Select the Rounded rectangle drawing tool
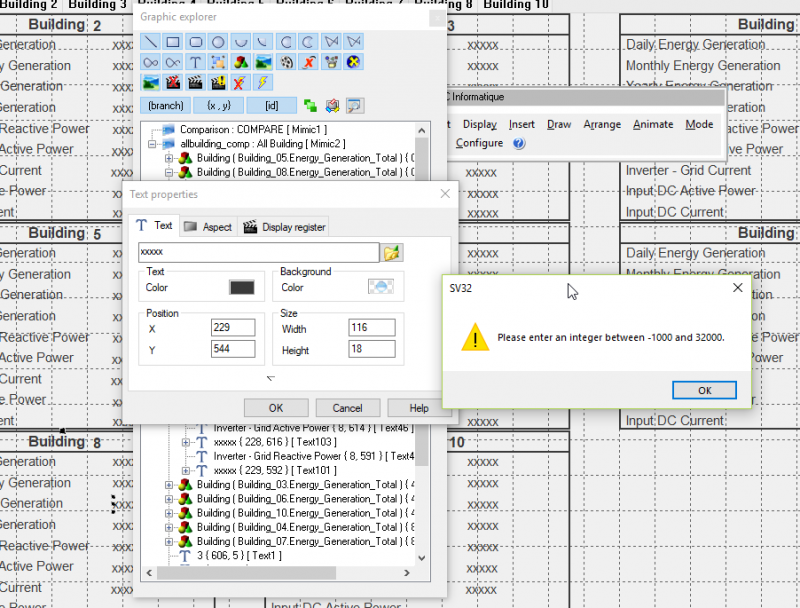Image resolution: width=800 pixels, height=608 pixels. [x=195, y=42]
